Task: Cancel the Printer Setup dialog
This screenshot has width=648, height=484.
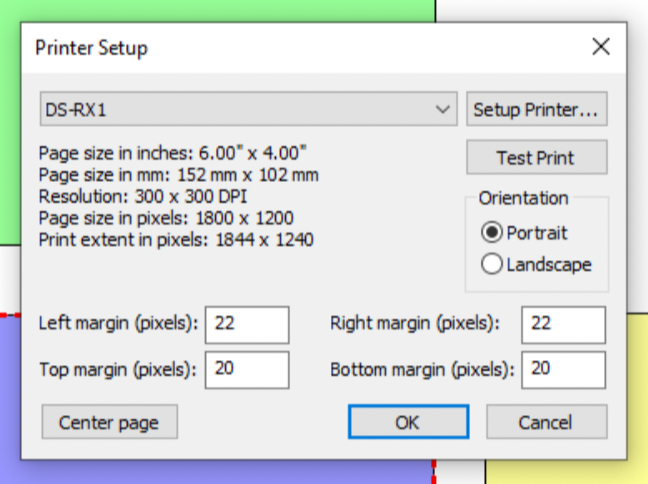Action: click(546, 422)
